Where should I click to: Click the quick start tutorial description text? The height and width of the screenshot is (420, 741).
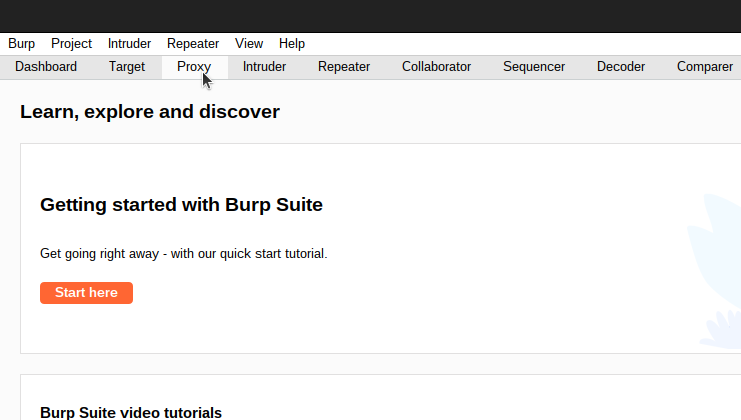[184, 254]
